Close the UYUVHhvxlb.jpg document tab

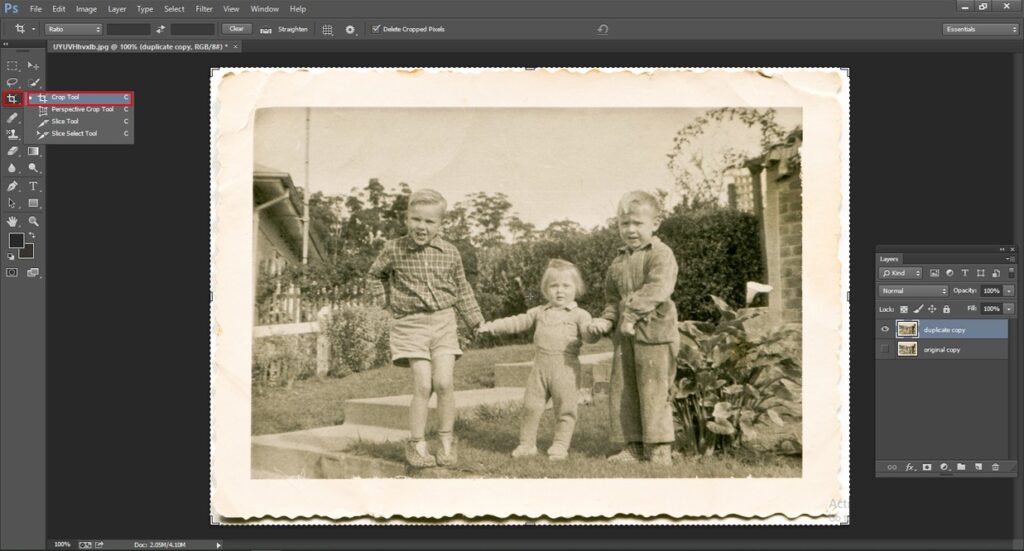tap(236, 47)
